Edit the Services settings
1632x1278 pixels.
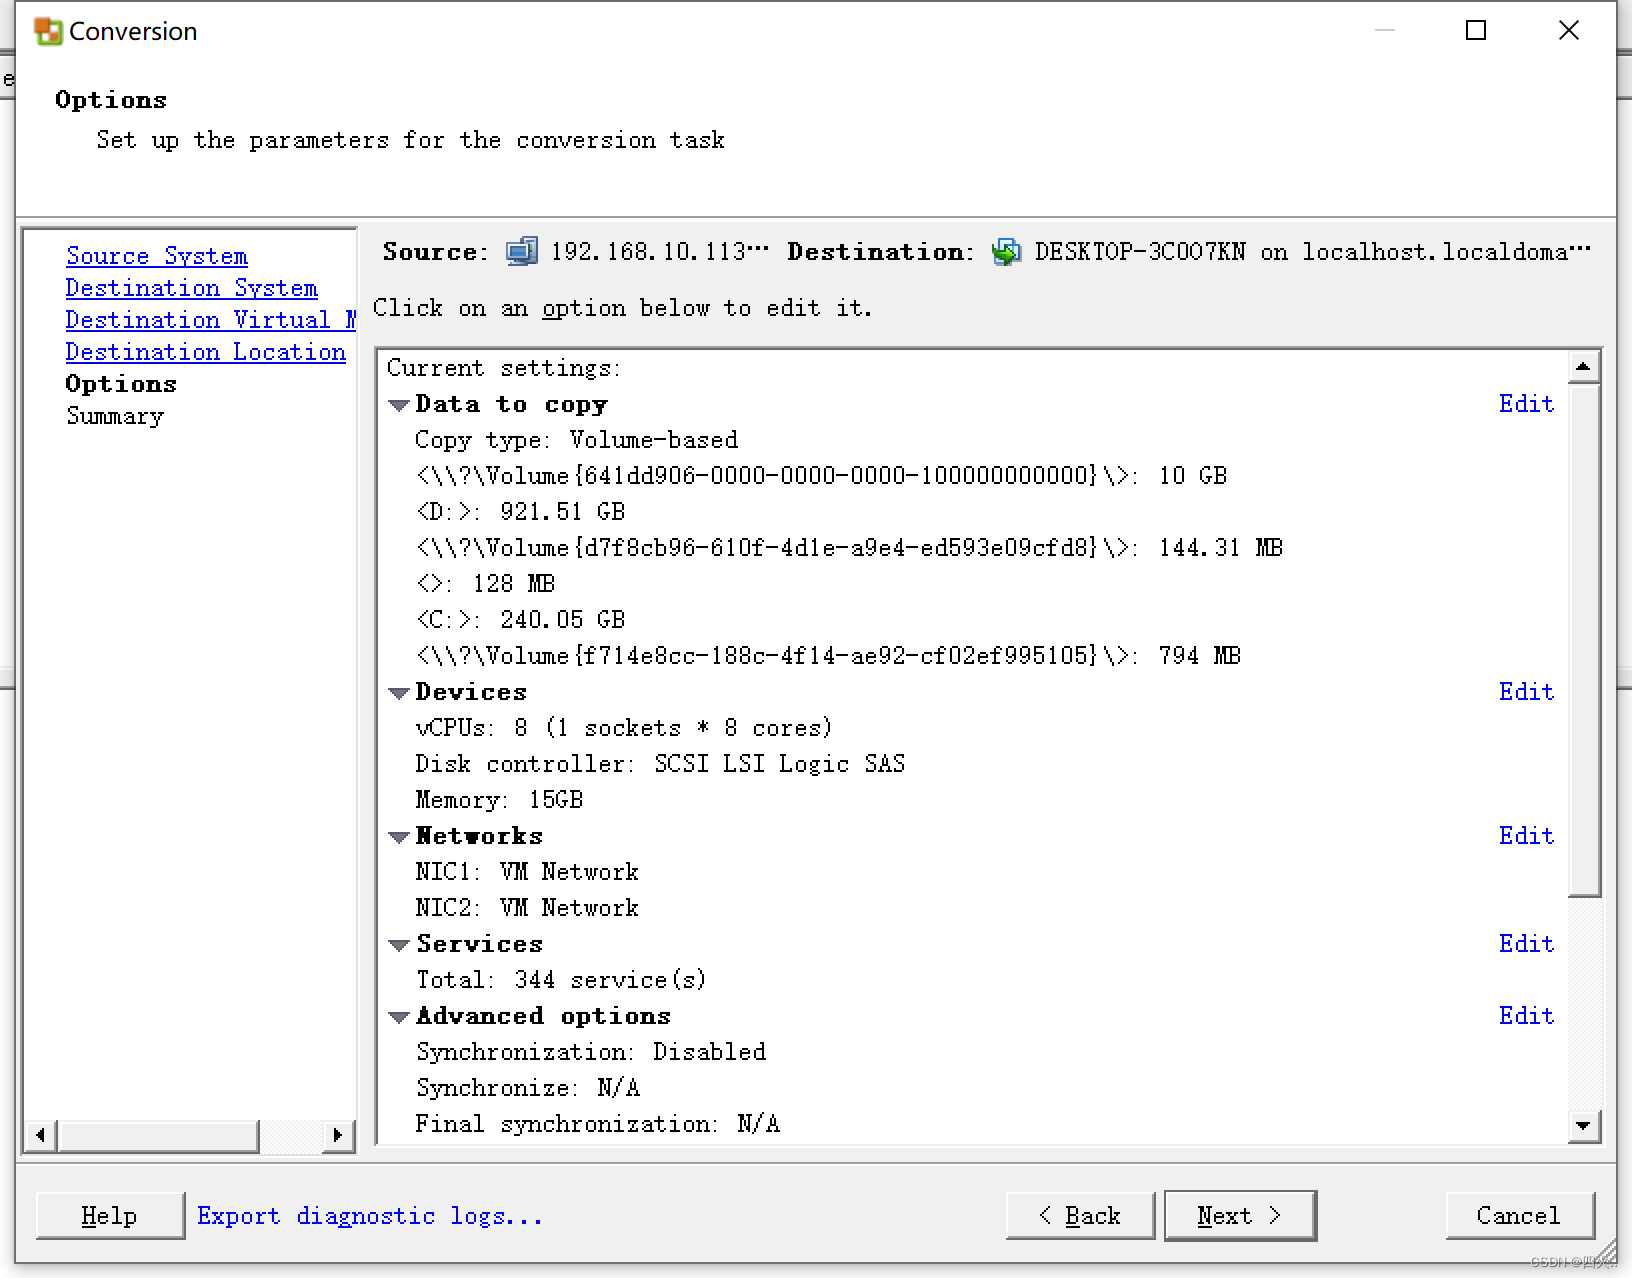coord(1526,943)
